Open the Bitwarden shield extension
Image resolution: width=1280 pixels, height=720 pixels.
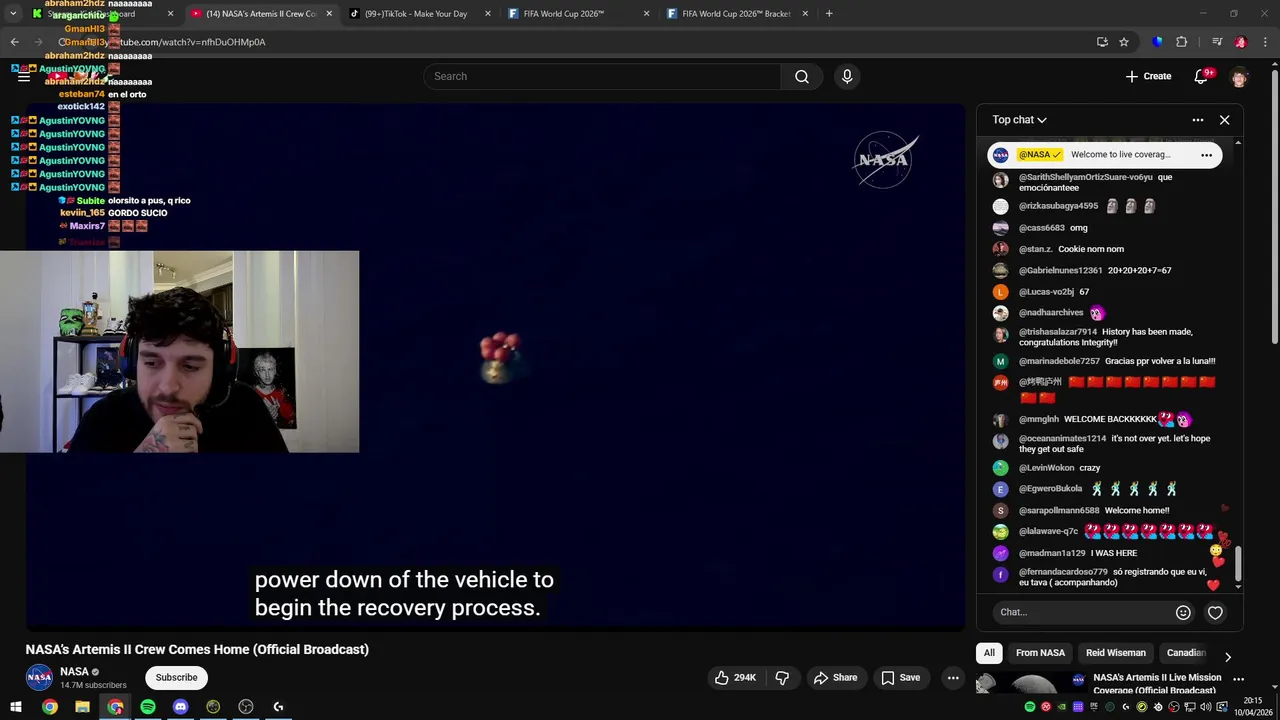(1157, 42)
